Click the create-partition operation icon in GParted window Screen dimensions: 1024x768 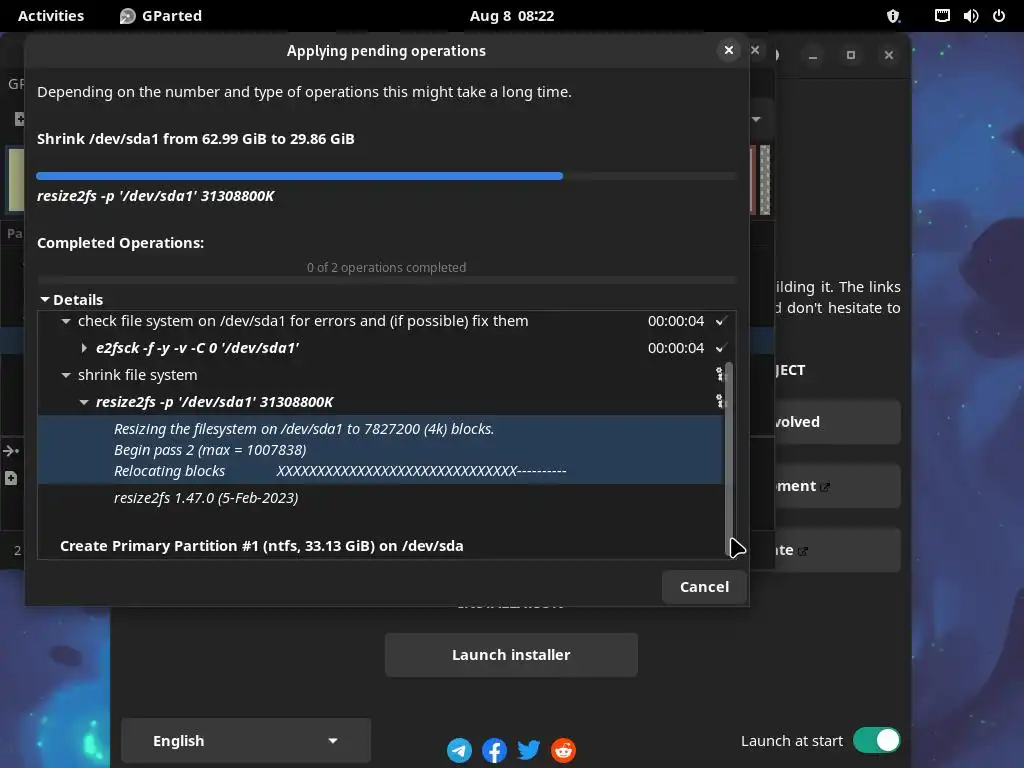[10, 478]
